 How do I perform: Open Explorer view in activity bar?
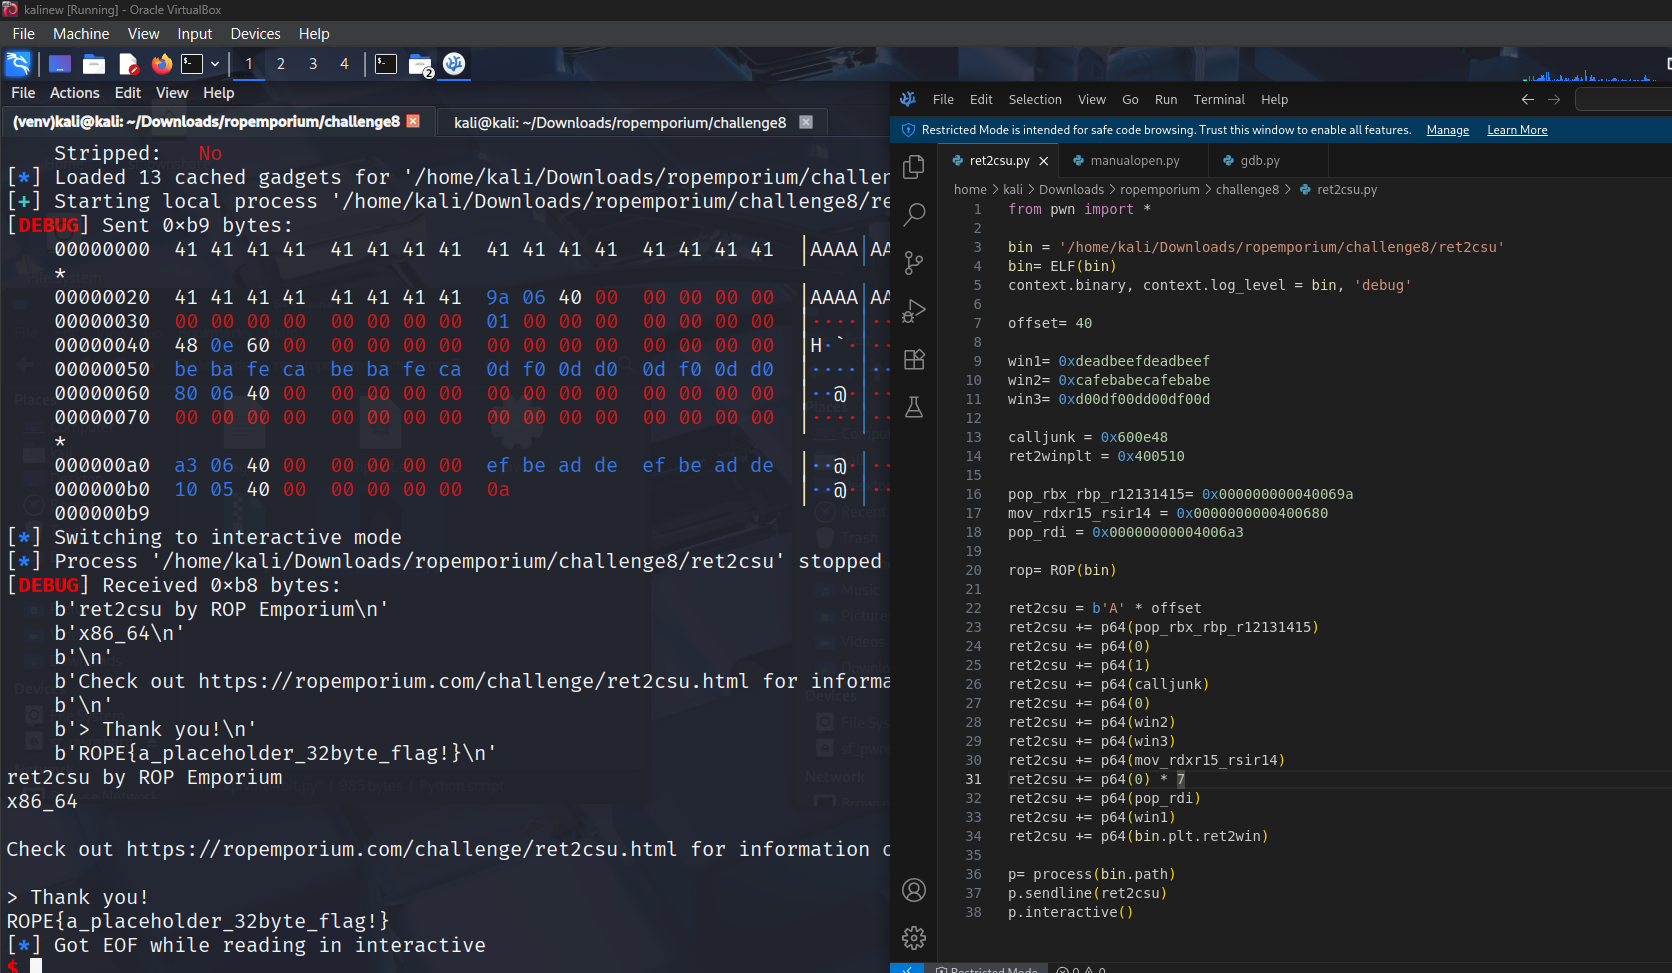(914, 167)
